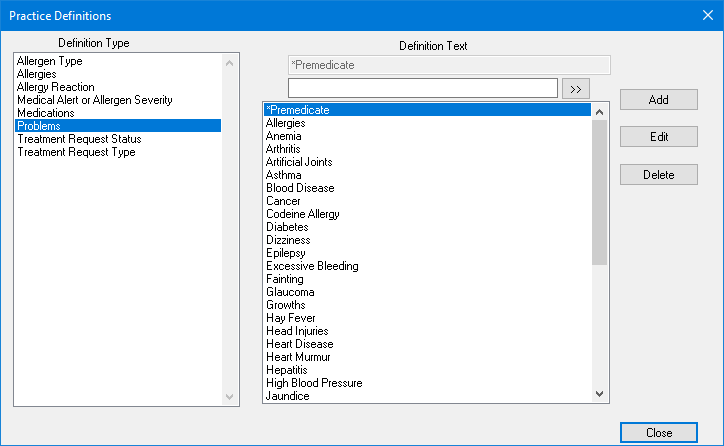
Task: Select Treatment Request Type entry
Action: pos(76,152)
